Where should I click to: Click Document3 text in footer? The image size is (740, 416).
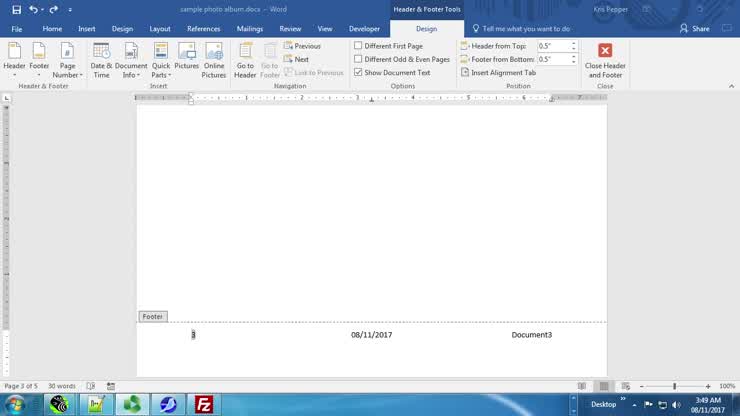coord(531,334)
